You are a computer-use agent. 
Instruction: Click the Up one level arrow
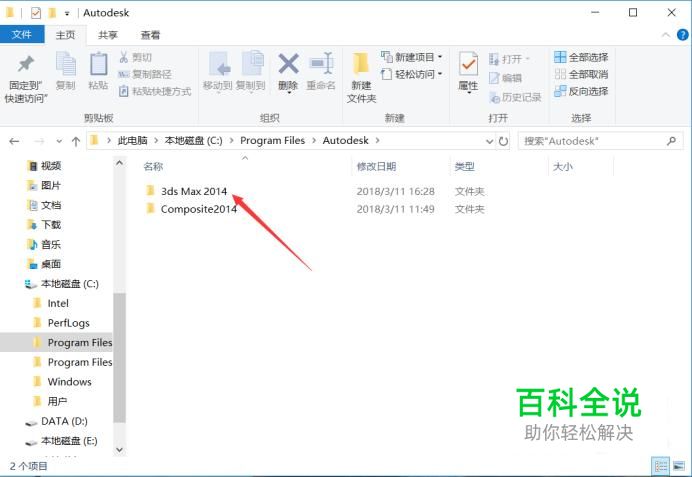point(76,141)
